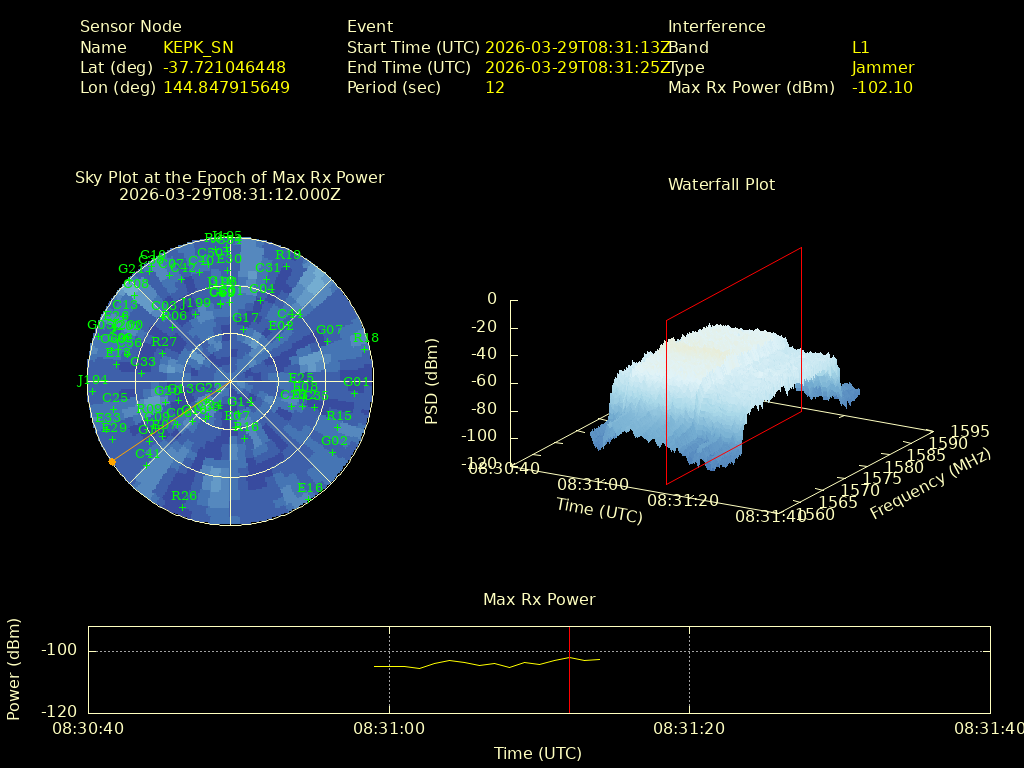Click the KEPK_SN sensor node name

click(x=198, y=47)
